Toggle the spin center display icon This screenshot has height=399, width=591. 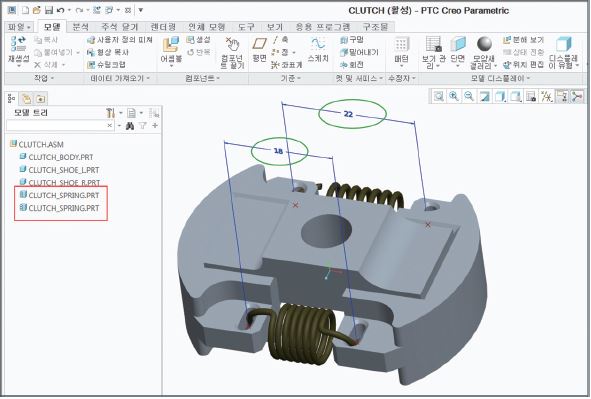click(x=577, y=96)
